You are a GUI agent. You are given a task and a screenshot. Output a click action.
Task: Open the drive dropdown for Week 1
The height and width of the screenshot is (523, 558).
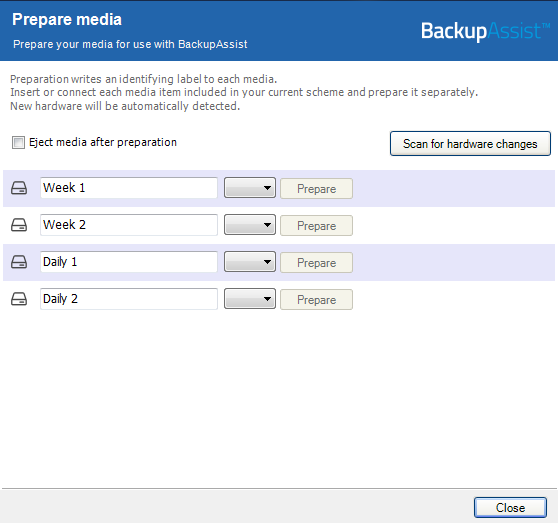click(x=250, y=188)
